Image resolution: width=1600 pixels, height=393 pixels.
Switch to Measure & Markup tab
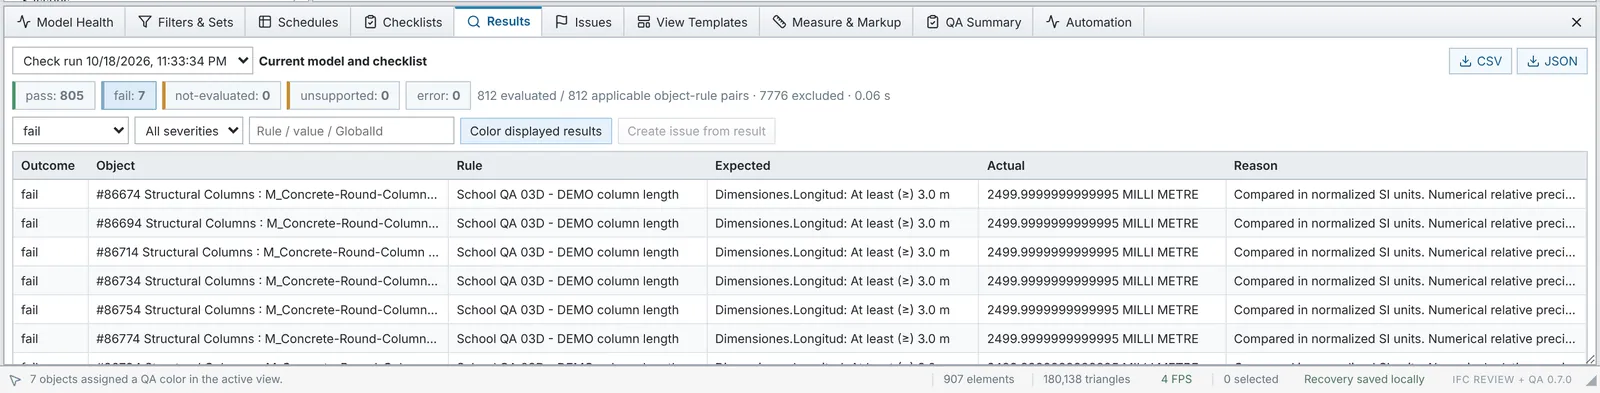pos(836,22)
